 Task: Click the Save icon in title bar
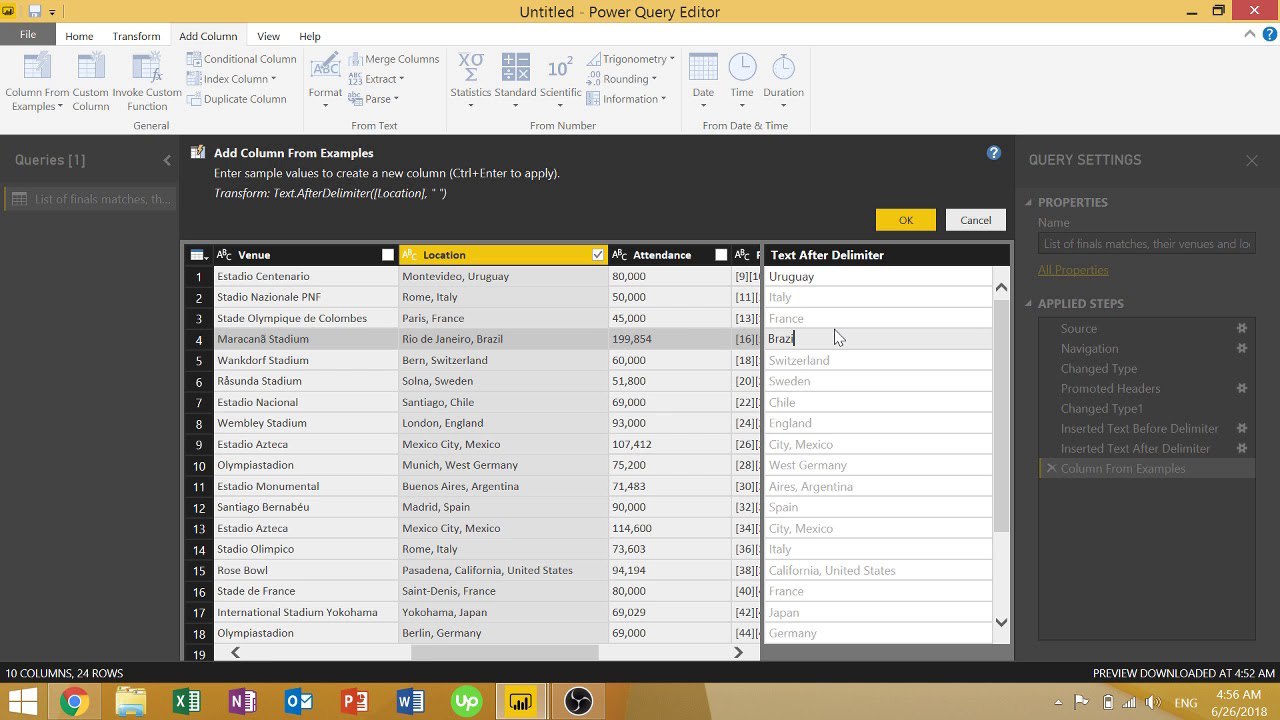(34, 11)
